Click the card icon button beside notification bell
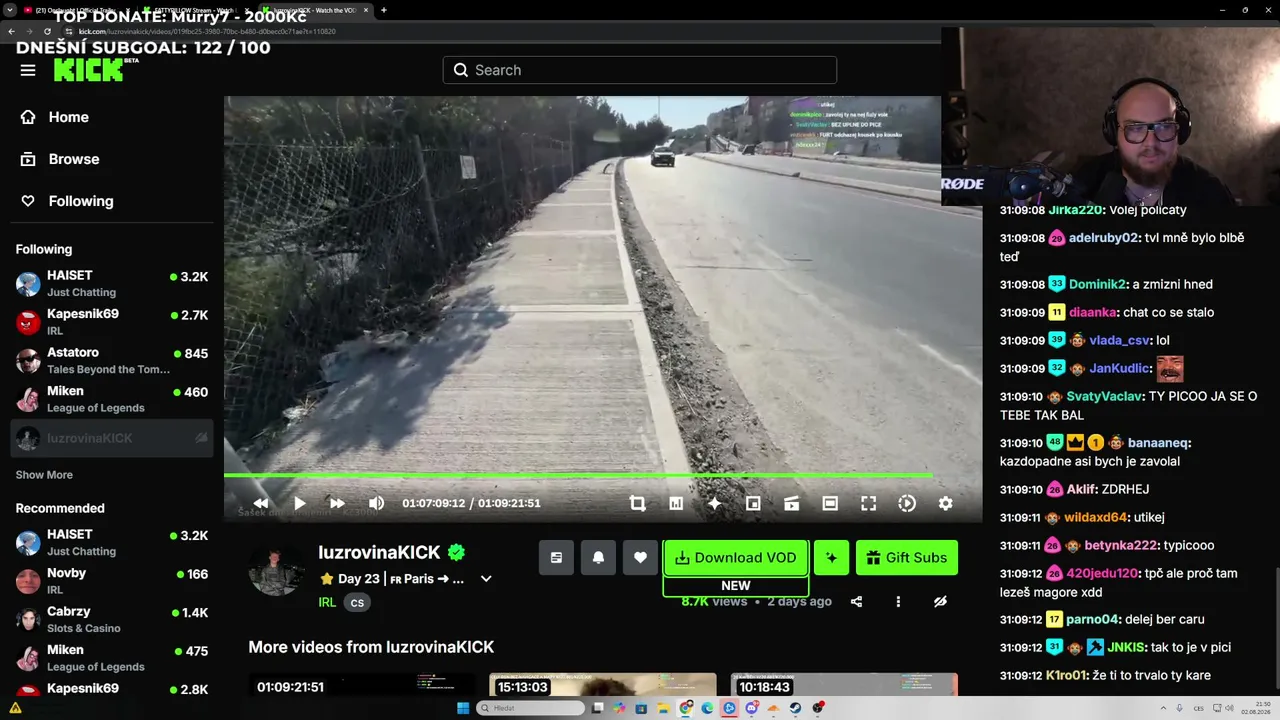 point(556,558)
